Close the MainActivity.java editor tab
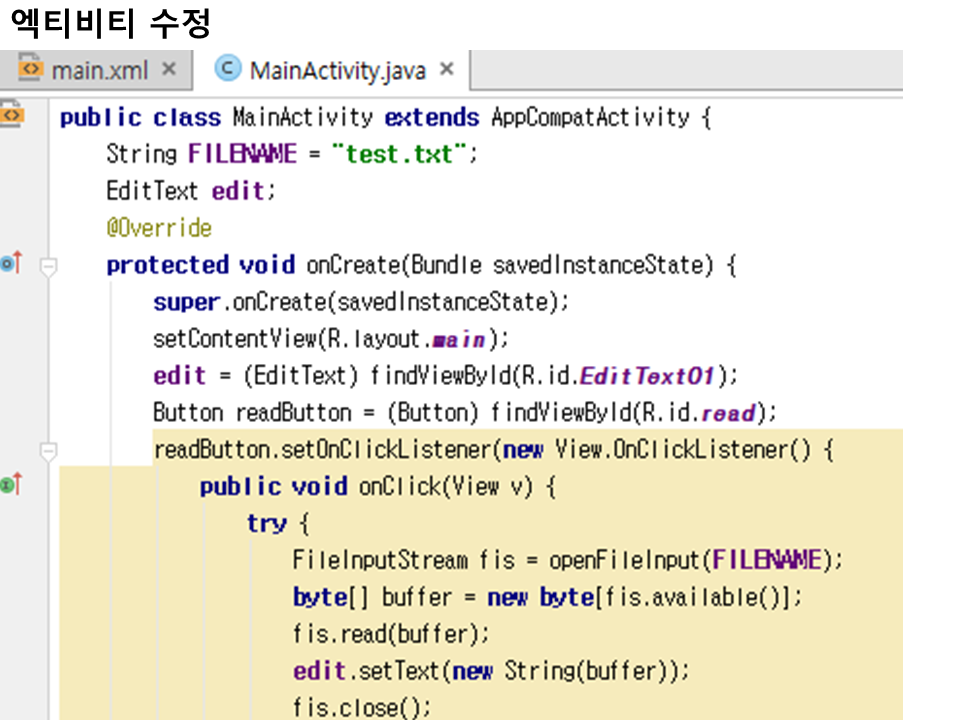The height and width of the screenshot is (720, 960). tap(447, 70)
